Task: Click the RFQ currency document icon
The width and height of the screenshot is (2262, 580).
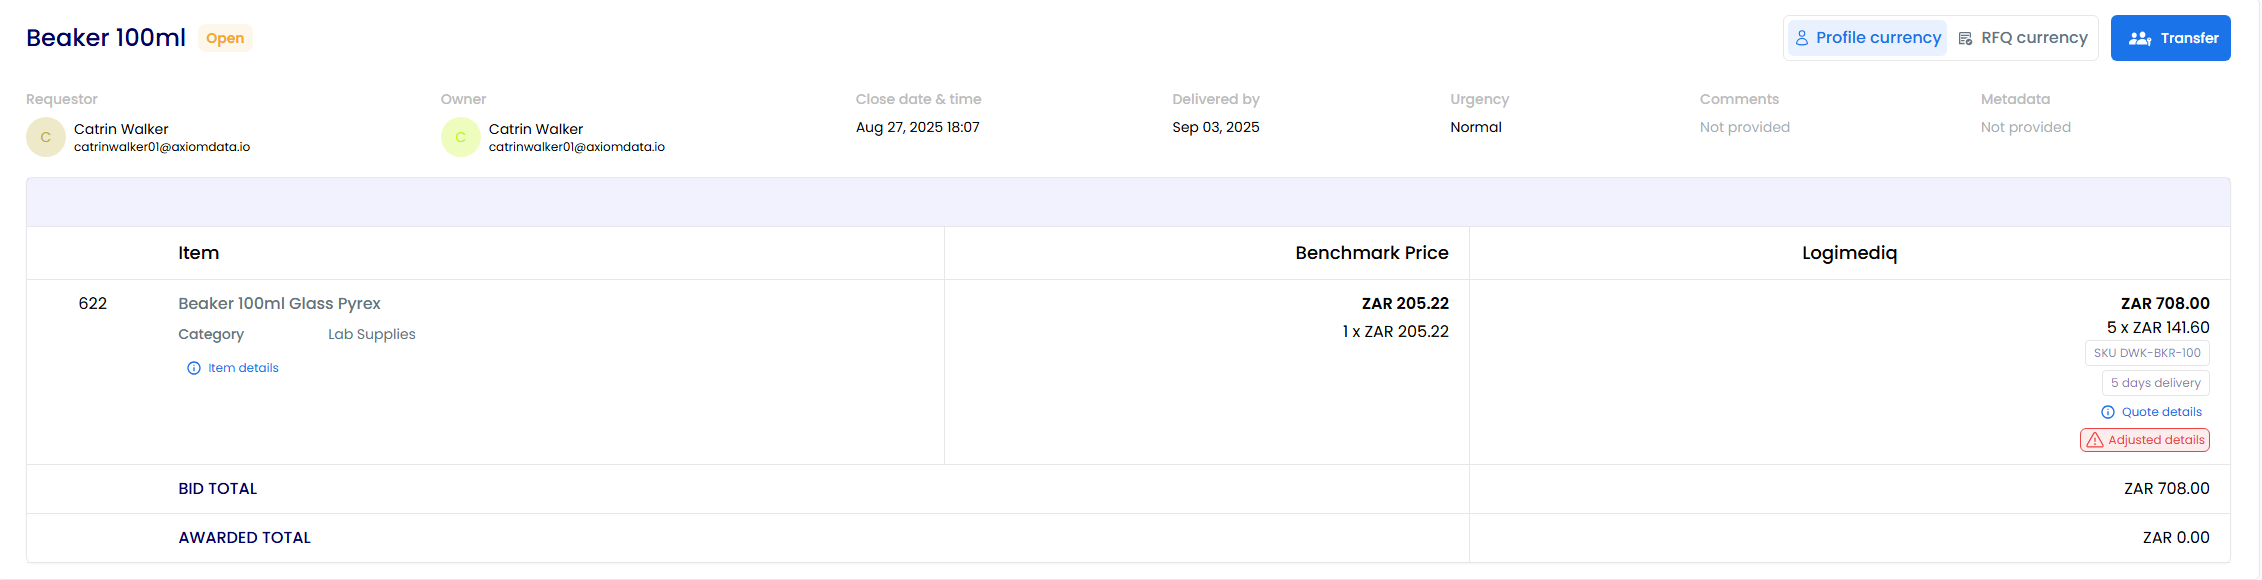Action: point(1965,38)
